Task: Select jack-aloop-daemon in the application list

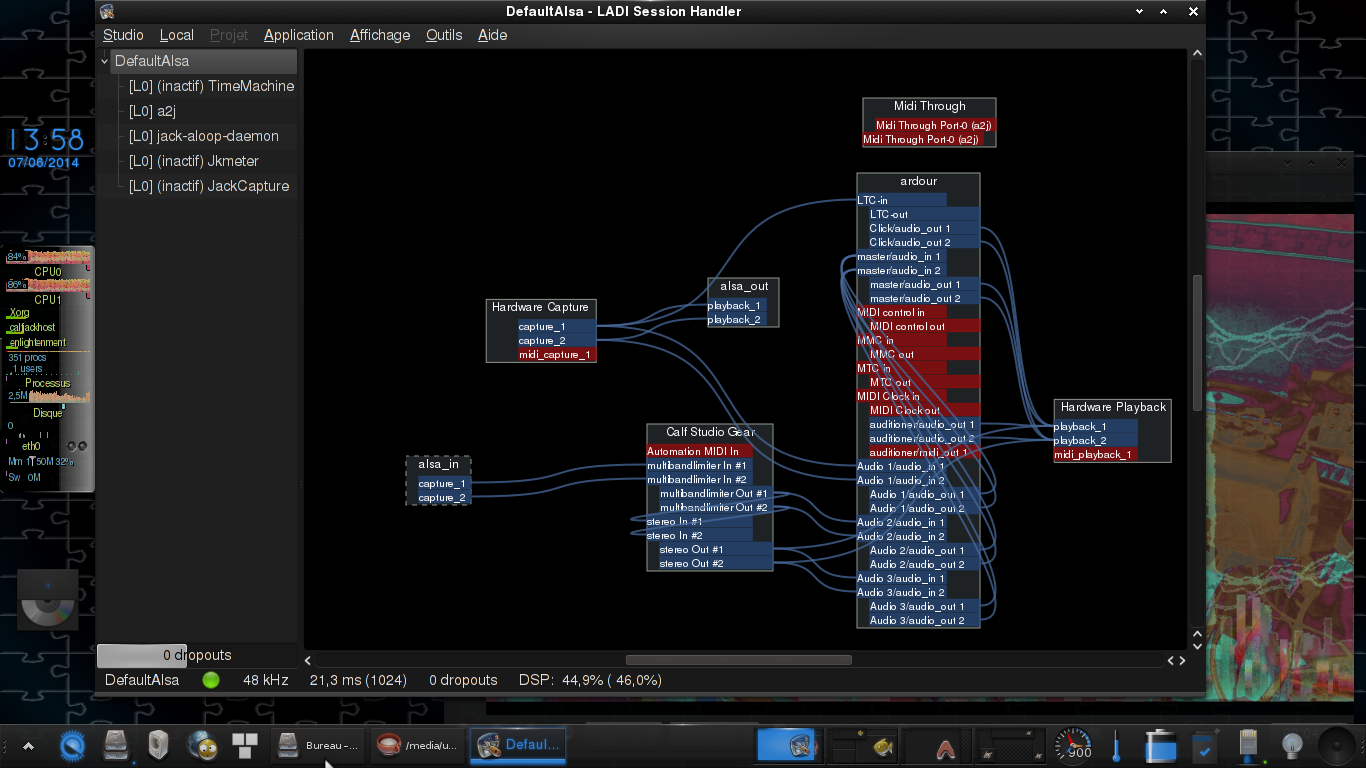Action: [203, 136]
